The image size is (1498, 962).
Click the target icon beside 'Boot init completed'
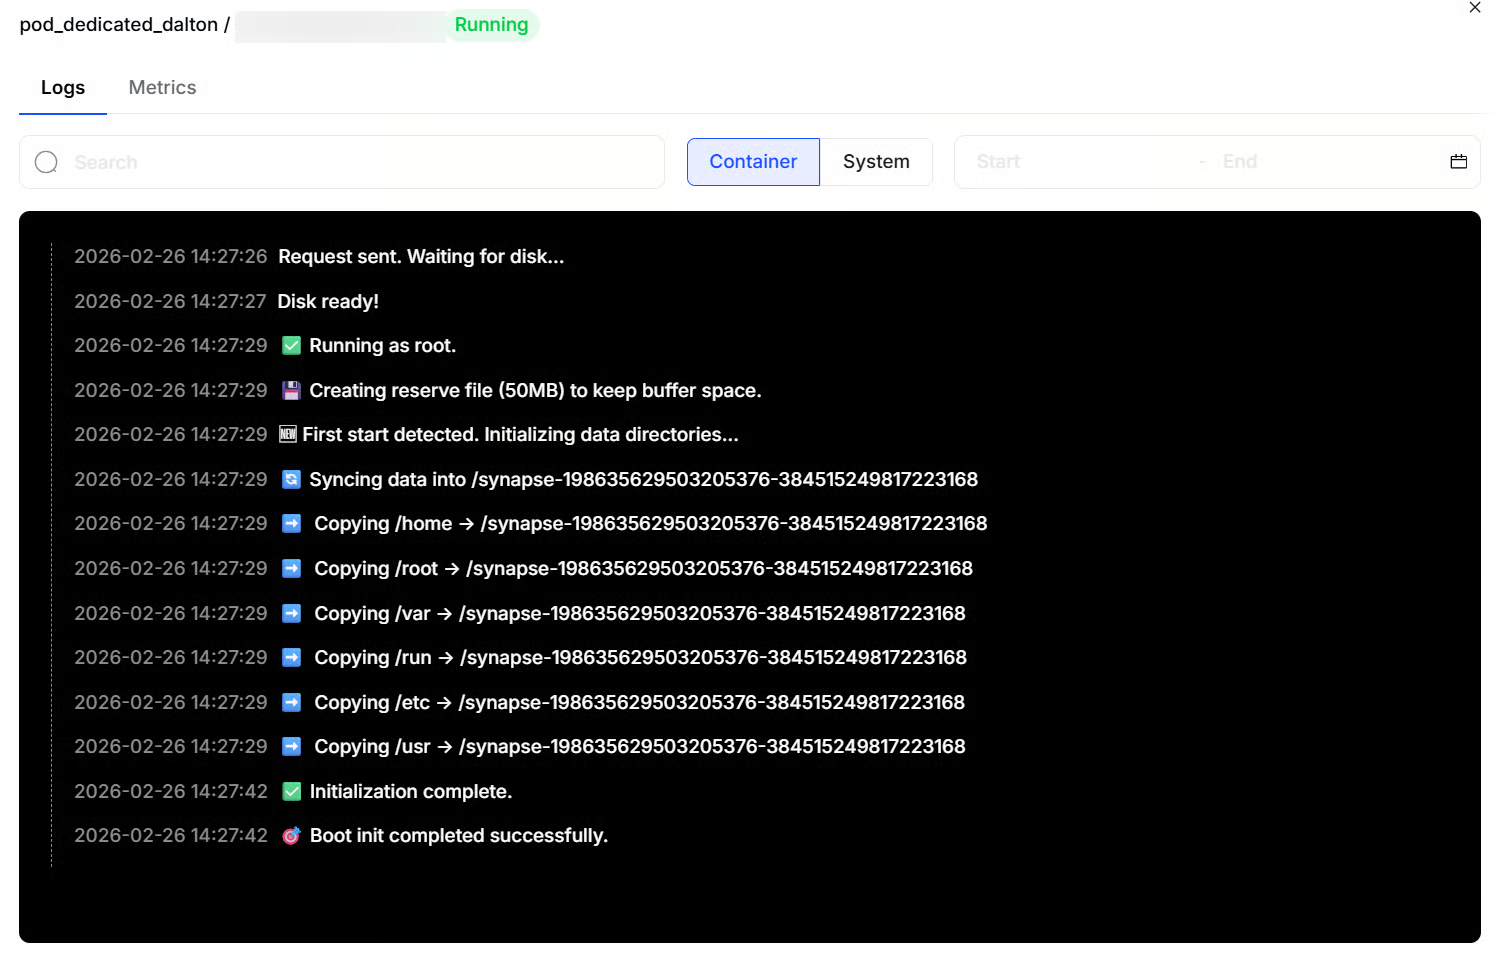click(291, 836)
